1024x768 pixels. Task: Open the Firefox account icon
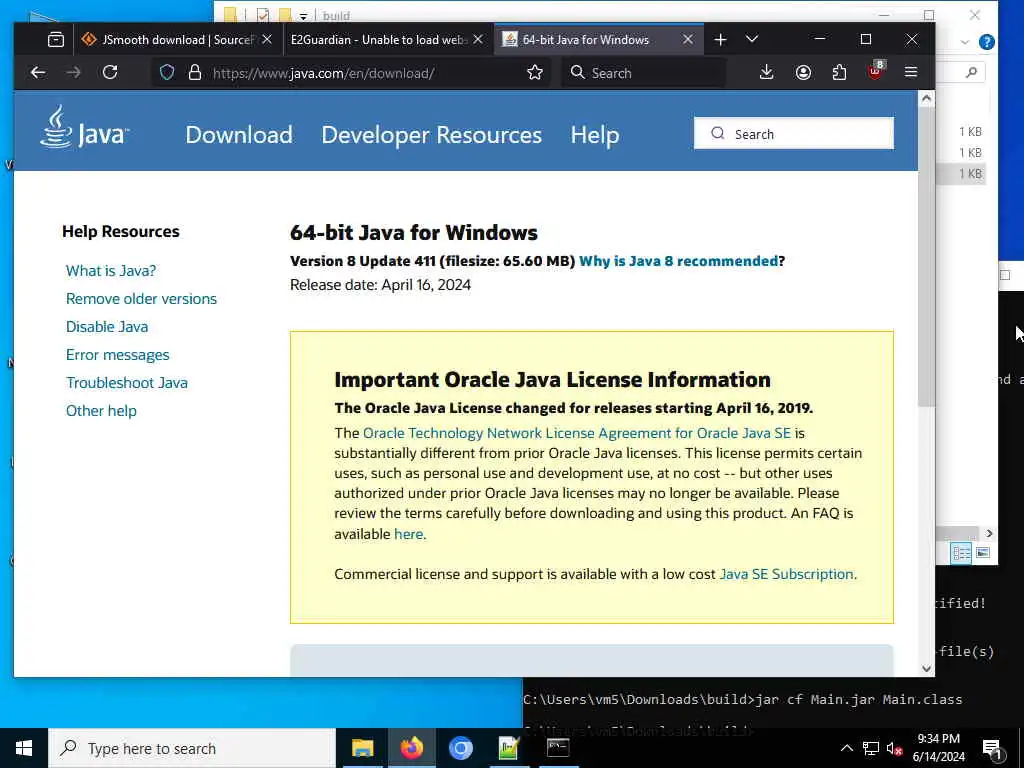[803, 72]
